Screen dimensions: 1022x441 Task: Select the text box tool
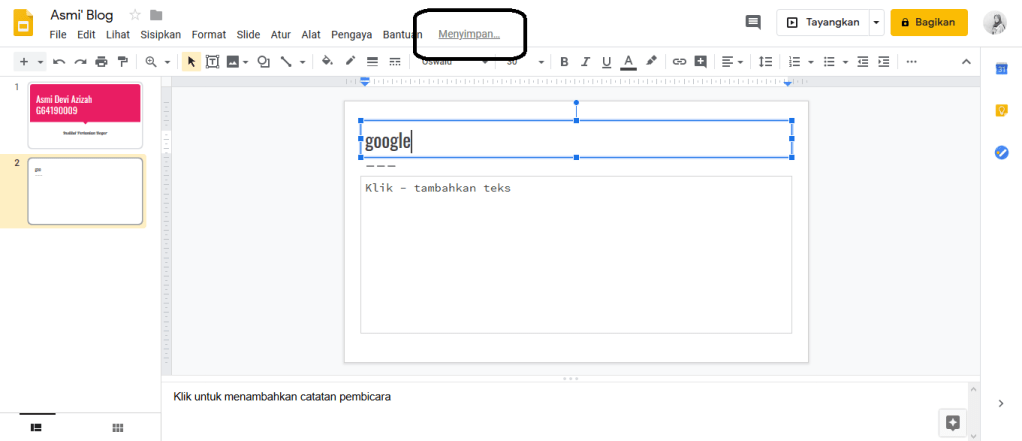click(212, 62)
